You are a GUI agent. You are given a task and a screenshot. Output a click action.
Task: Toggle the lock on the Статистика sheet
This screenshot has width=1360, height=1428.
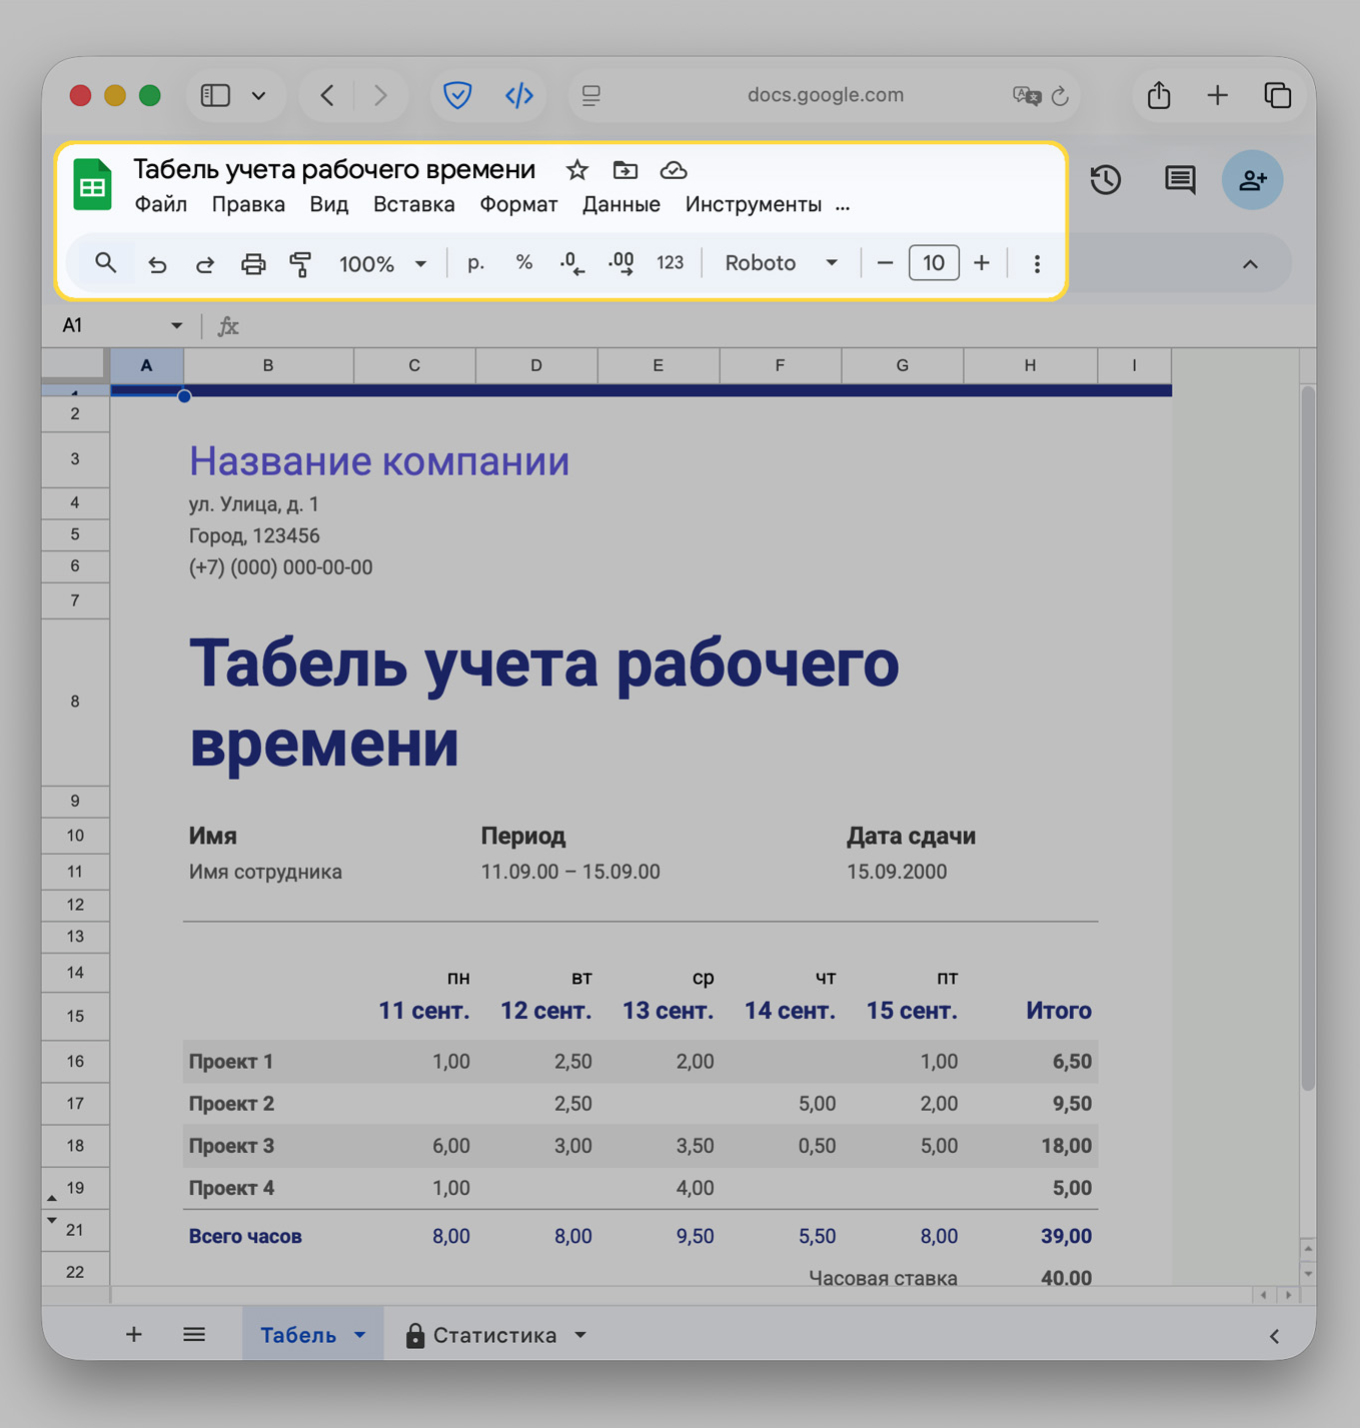pyautogui.click(x=415, y=1334)
